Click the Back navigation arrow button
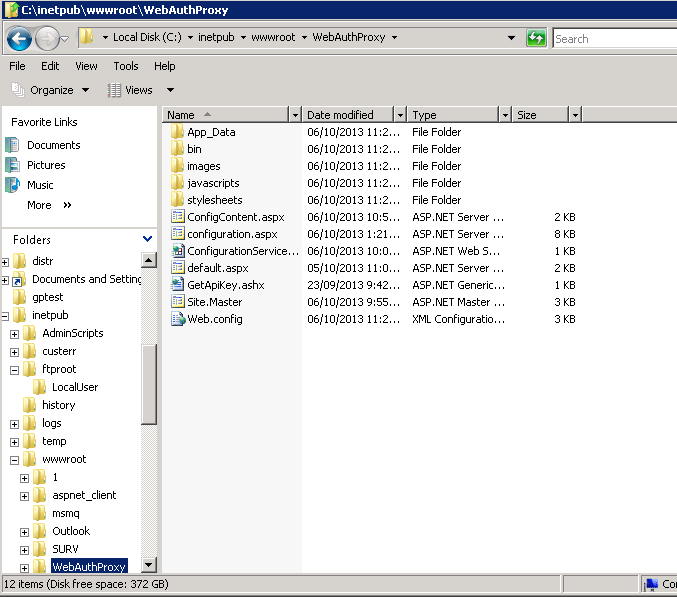The width and height of the screenshot is (677, 598). [18, 39]
